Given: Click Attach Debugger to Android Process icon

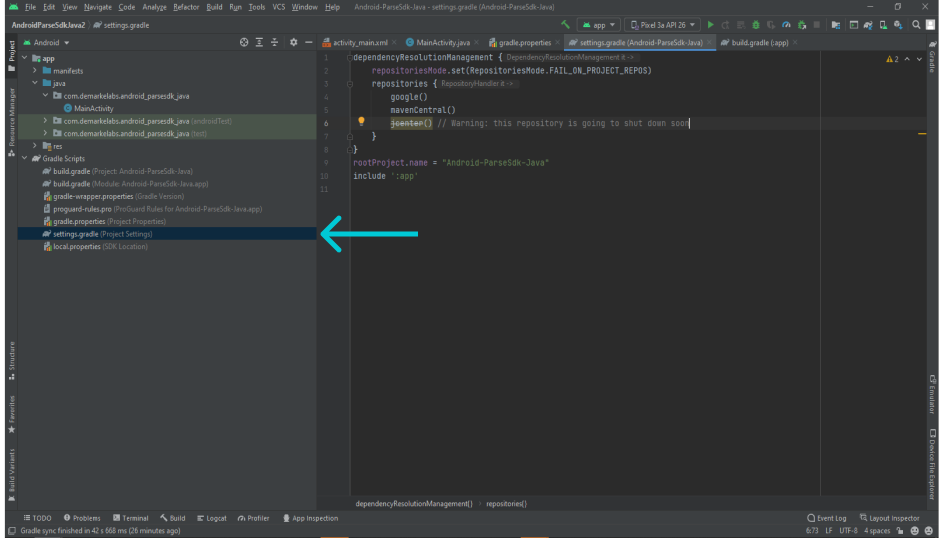Looking at the screenshot, I should point(802,25).
